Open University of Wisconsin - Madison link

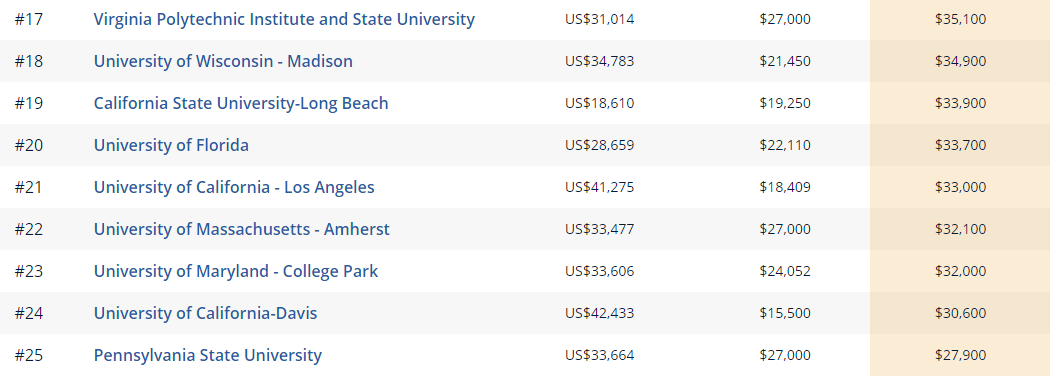223,61
